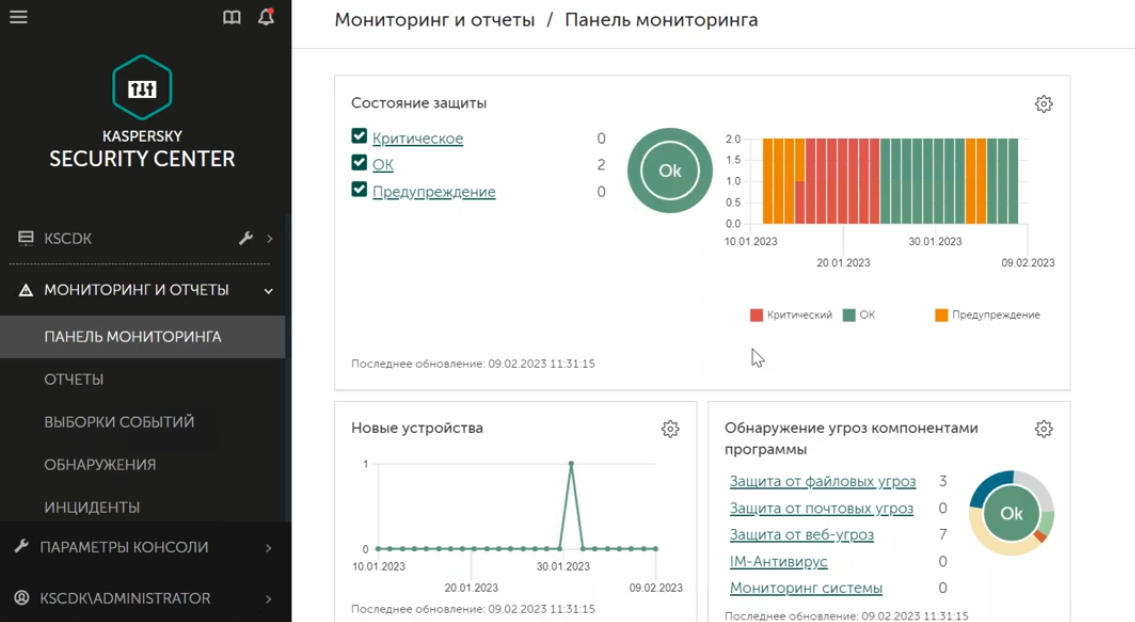Screen dimensions: 1135x622
Task: Click the web threats count 7
Action: pyautogui.click(x=942, y=534)
